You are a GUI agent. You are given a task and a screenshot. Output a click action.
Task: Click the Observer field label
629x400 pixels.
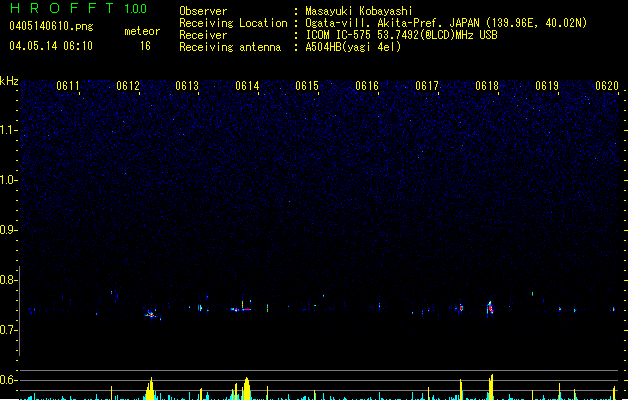203,11
